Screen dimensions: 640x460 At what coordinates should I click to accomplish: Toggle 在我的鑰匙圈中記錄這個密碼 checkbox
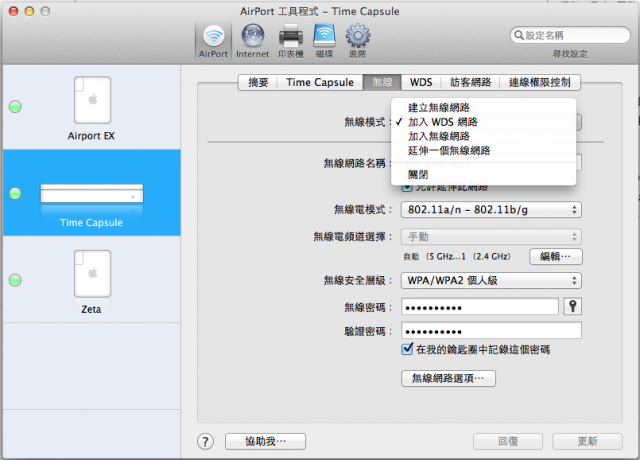tap(407, 349)
